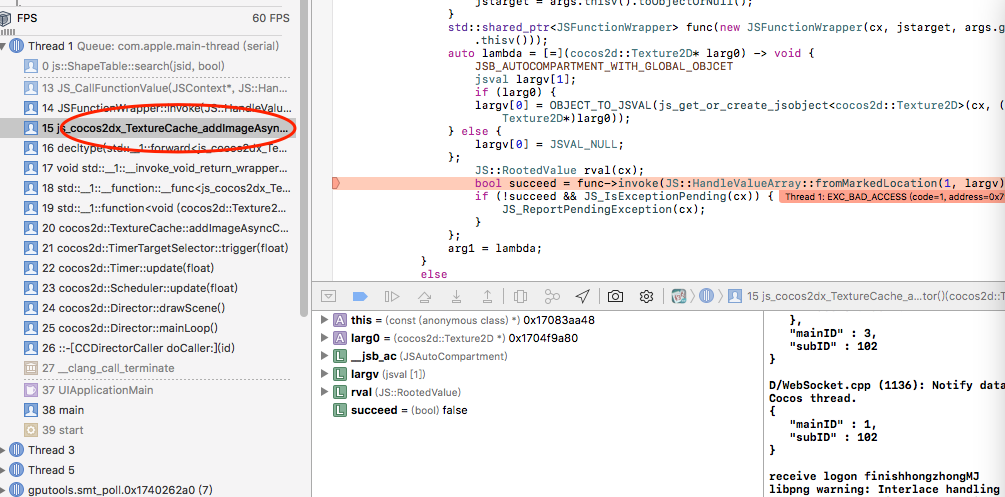Select the thread icon in jump bar
The height and width of the screenshot is (497, 1005).
click(706, 296)
